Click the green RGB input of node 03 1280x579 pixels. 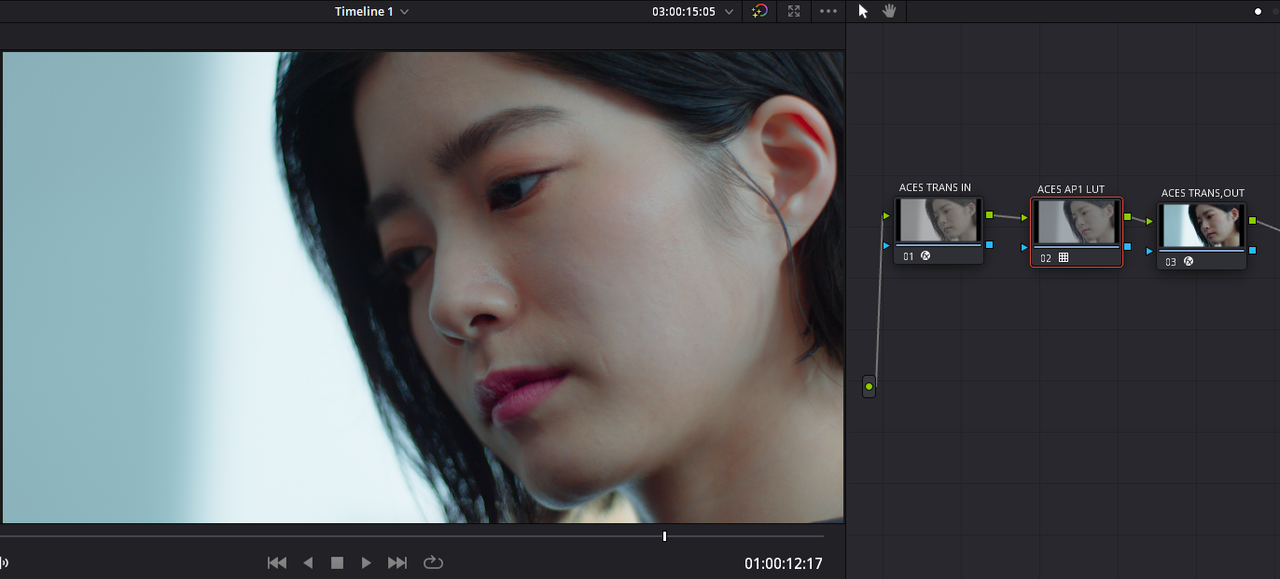point(1150,221)
